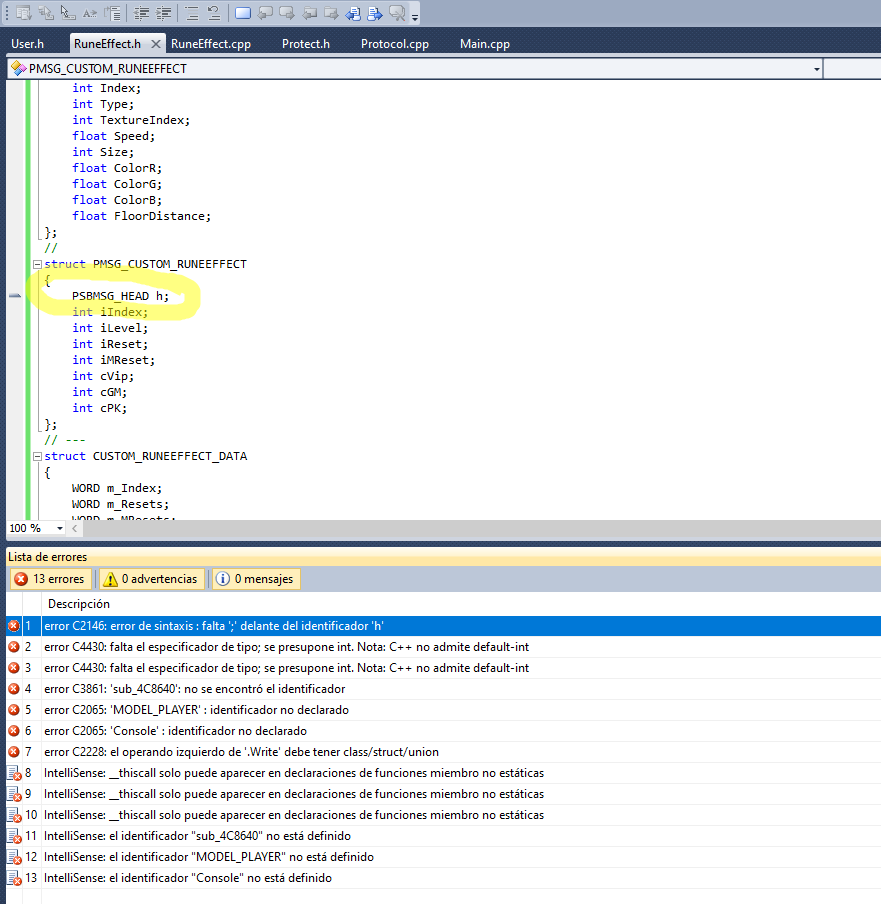The width and height of the screenshot is (881, 904).
Task: Click the line marker beside PSBMSG_HEAD h;
Action: [x=15, y=296]
